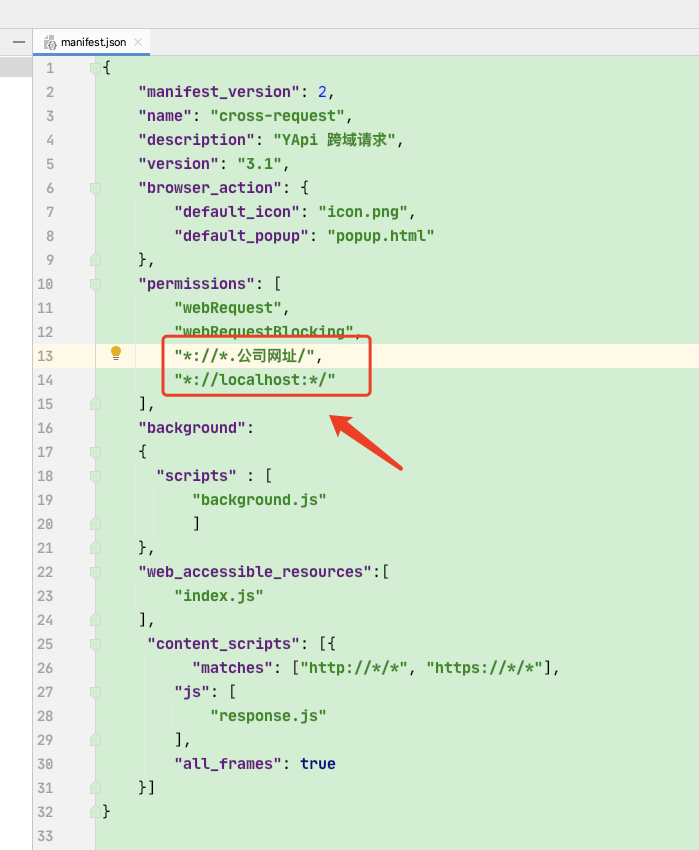The height and width of the screenshot is (850, 699).
Task: Click the "default_popup" key
Action: (x=241, y=236)
